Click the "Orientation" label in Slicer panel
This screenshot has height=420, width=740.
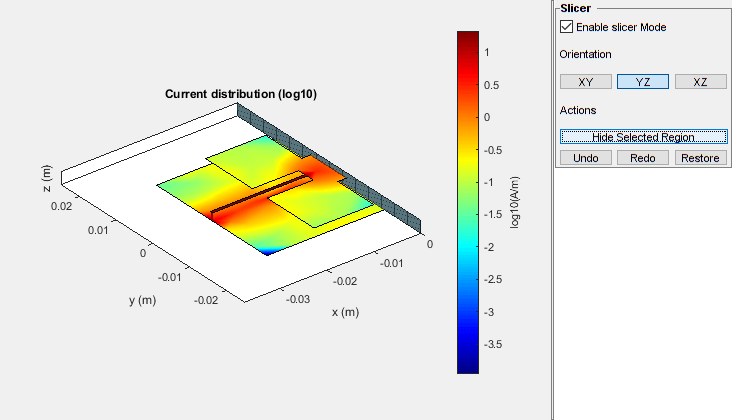585,54
